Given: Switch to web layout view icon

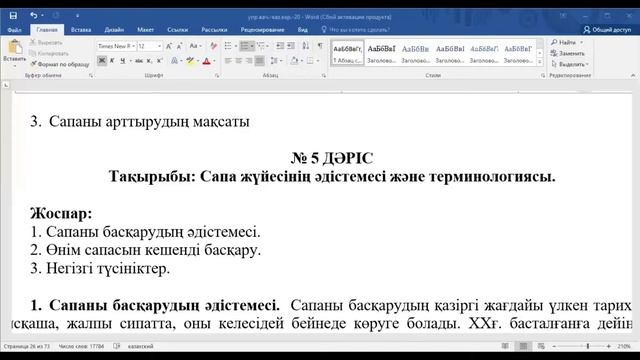Looking at the screenshot, I should tap(541, 346).
